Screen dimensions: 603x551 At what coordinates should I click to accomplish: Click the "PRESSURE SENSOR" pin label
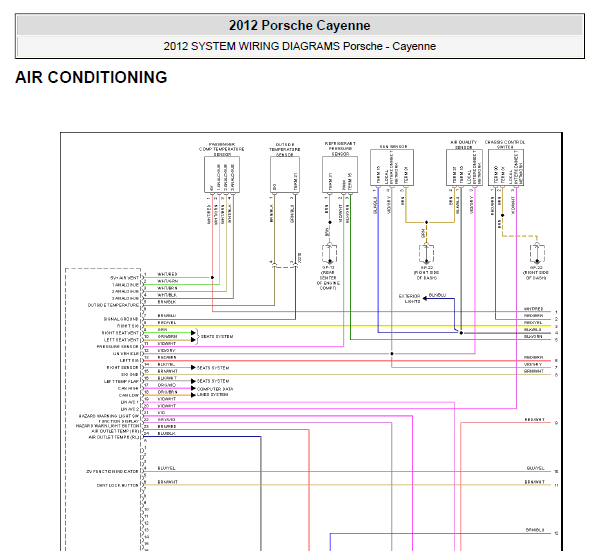click(117, 346)
